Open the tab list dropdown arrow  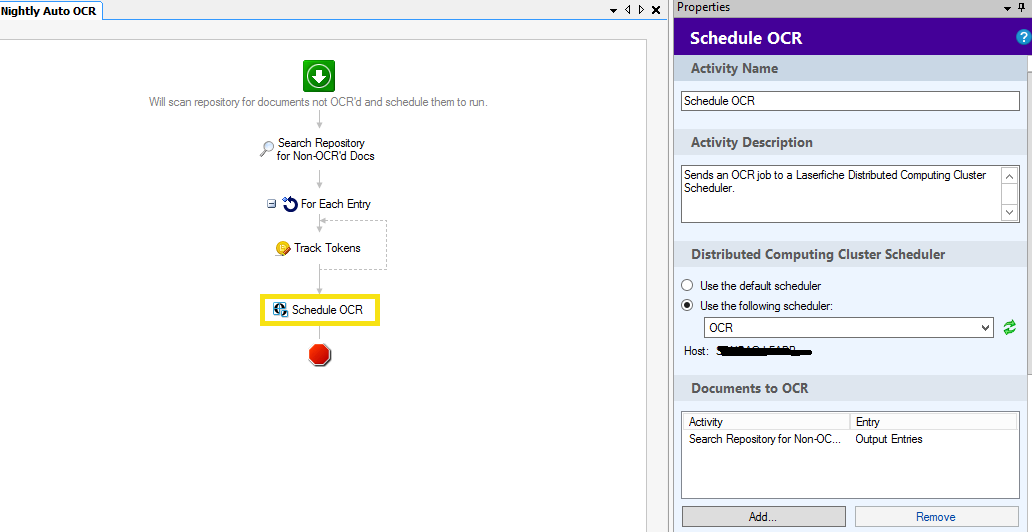pos(615,10)
